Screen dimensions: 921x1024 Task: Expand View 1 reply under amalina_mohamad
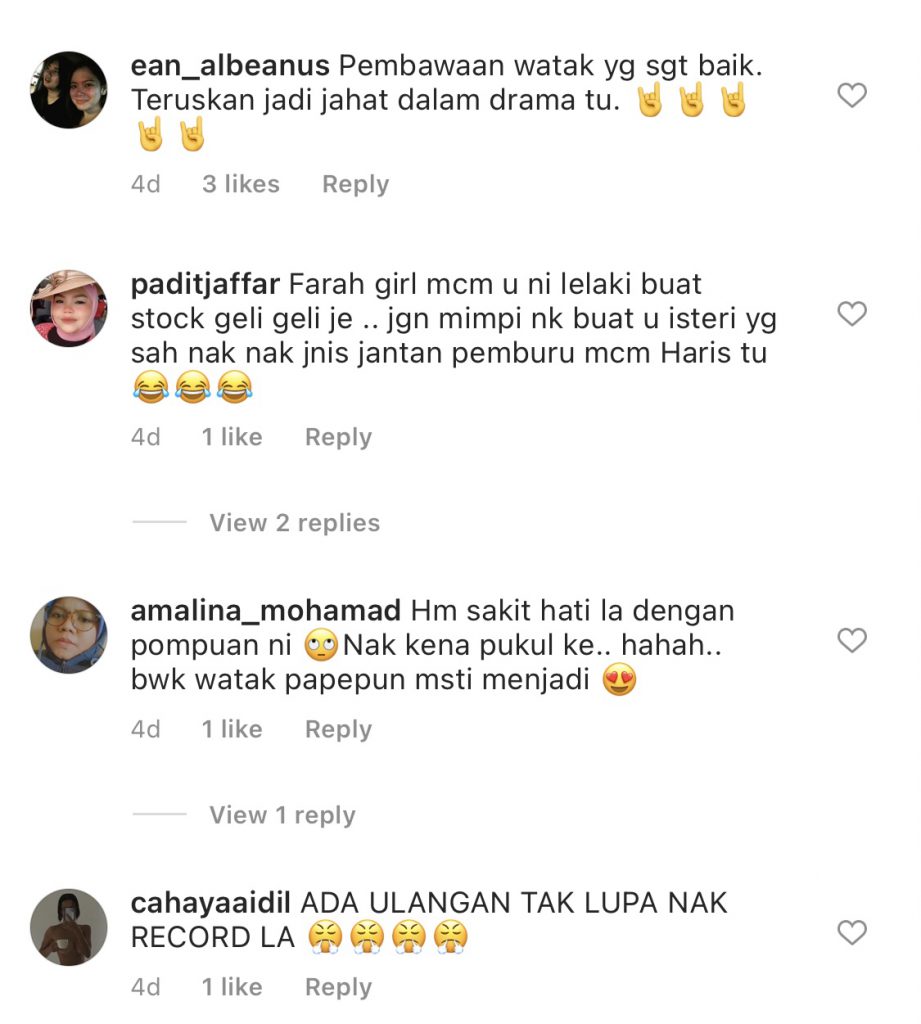282,814
